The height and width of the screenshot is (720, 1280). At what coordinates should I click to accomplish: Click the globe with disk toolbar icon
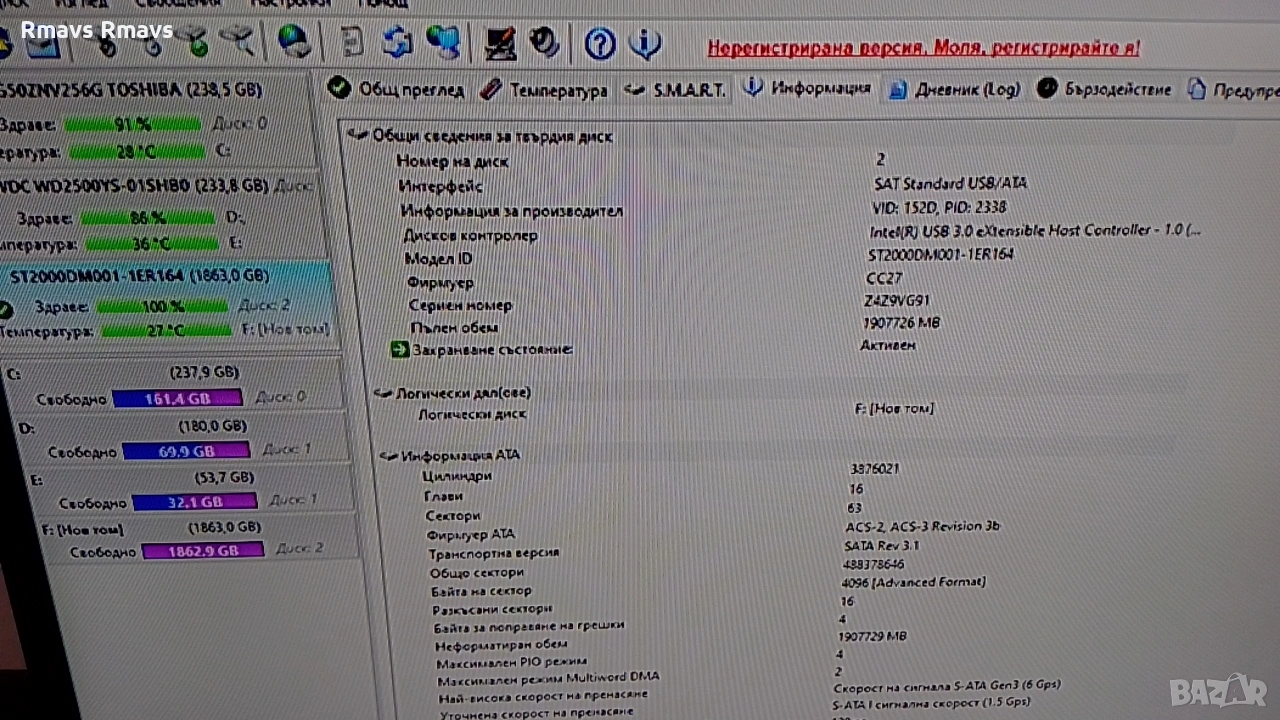point(294,41)
